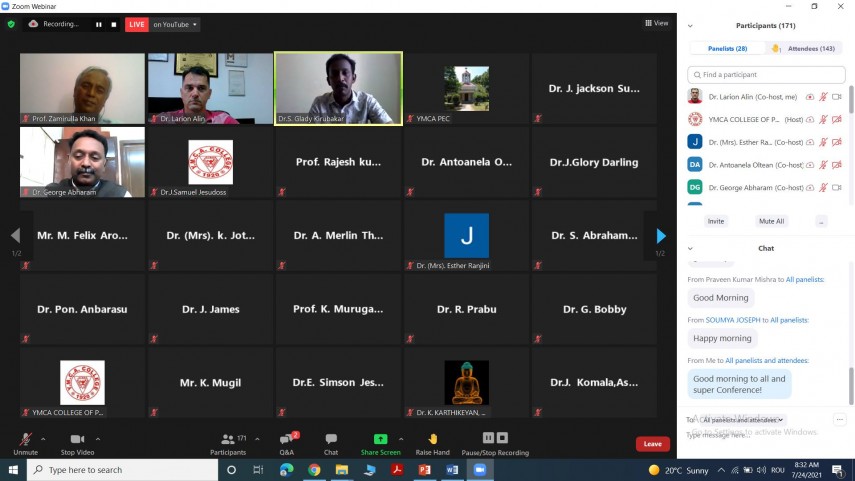
Task: Go to next gallery page arrow
Action: click(661, 236)
